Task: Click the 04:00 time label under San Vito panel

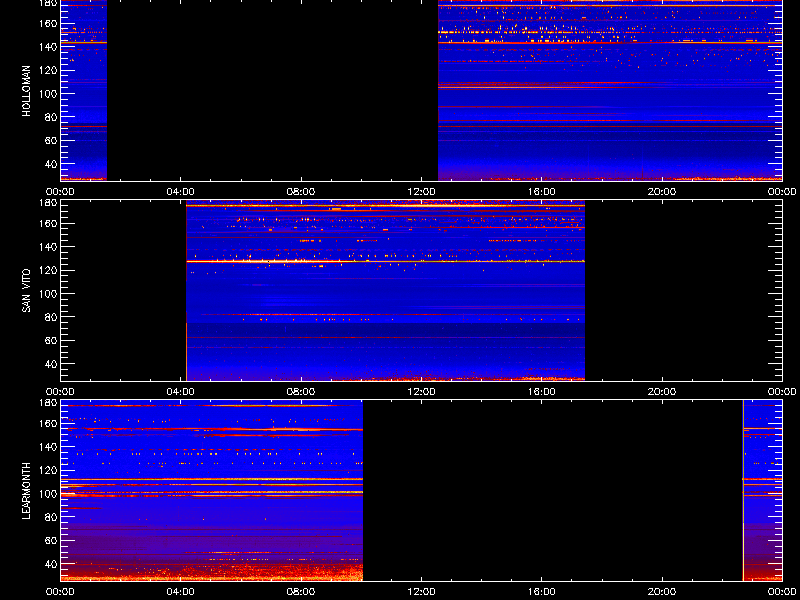Action: [181, 392]
